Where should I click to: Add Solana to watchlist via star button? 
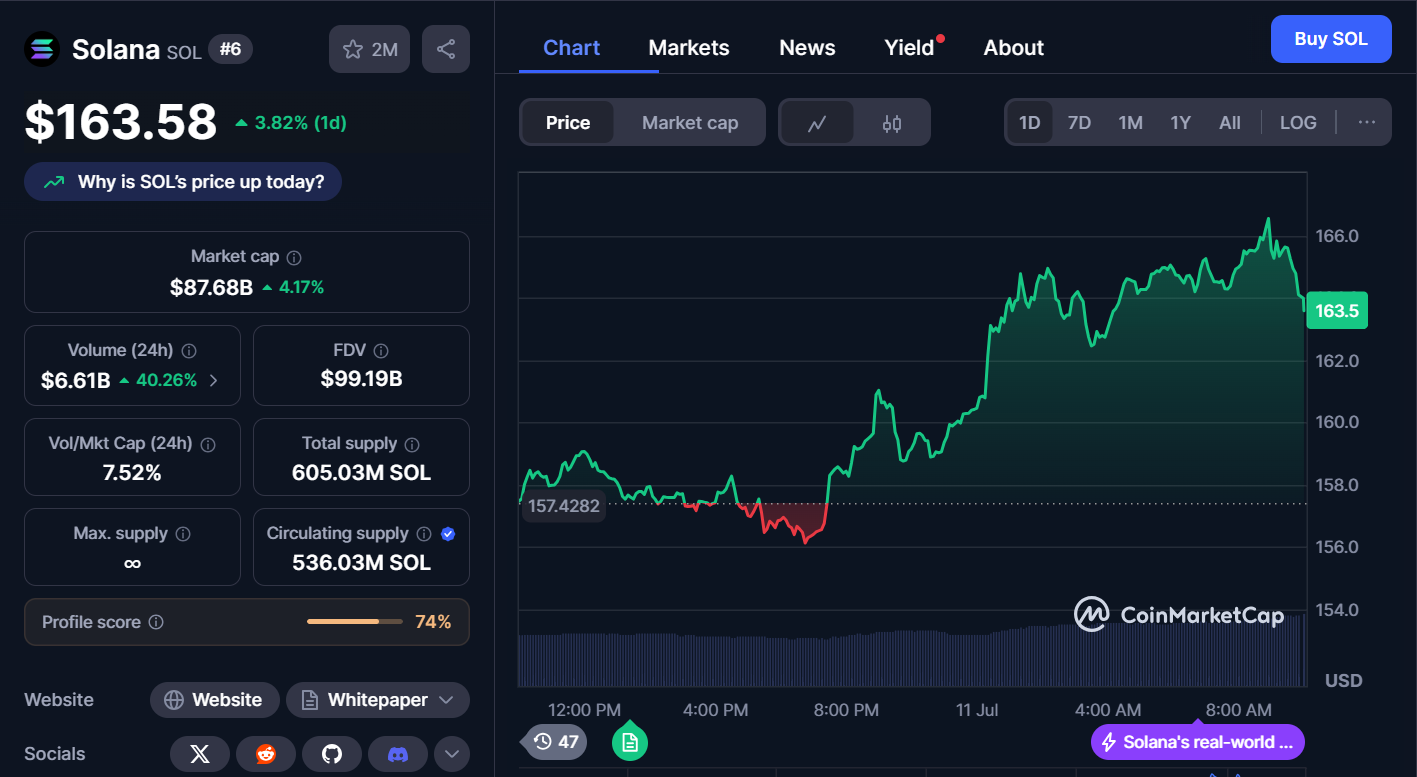point(369,49)
